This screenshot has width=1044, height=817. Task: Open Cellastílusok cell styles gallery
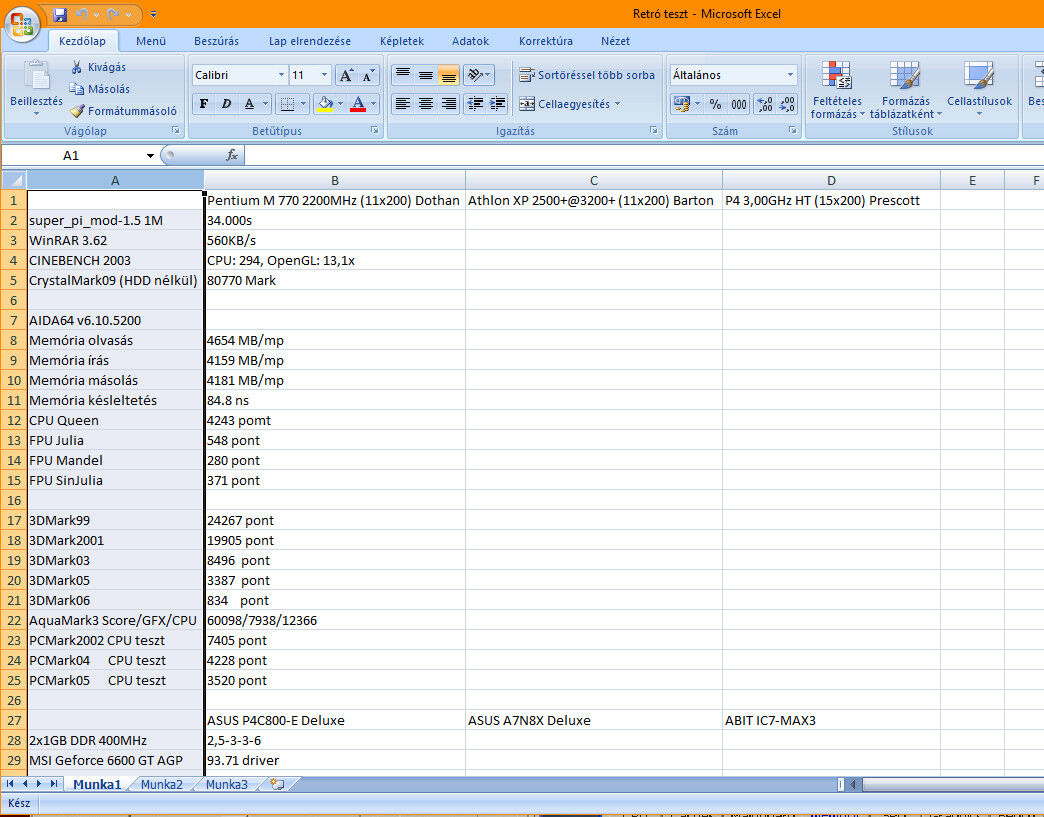[x=979, y=89]
